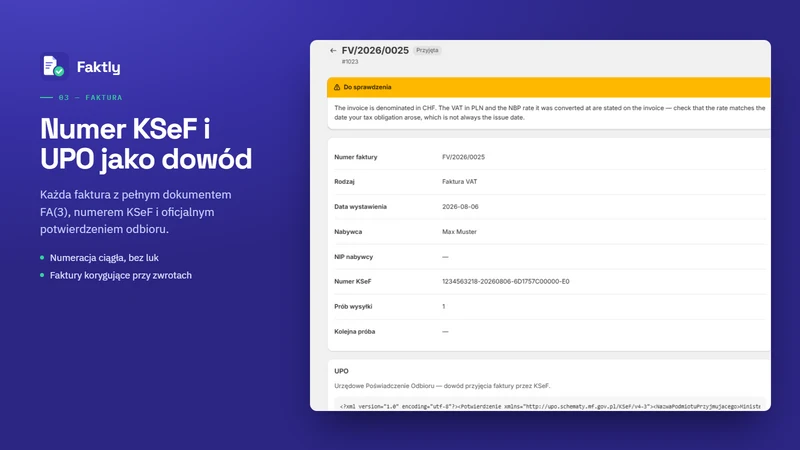Click the Numer KSeF i UPO jako dowód headline
The height and width of the screenshot is (450, 800).
pos(146,144)
